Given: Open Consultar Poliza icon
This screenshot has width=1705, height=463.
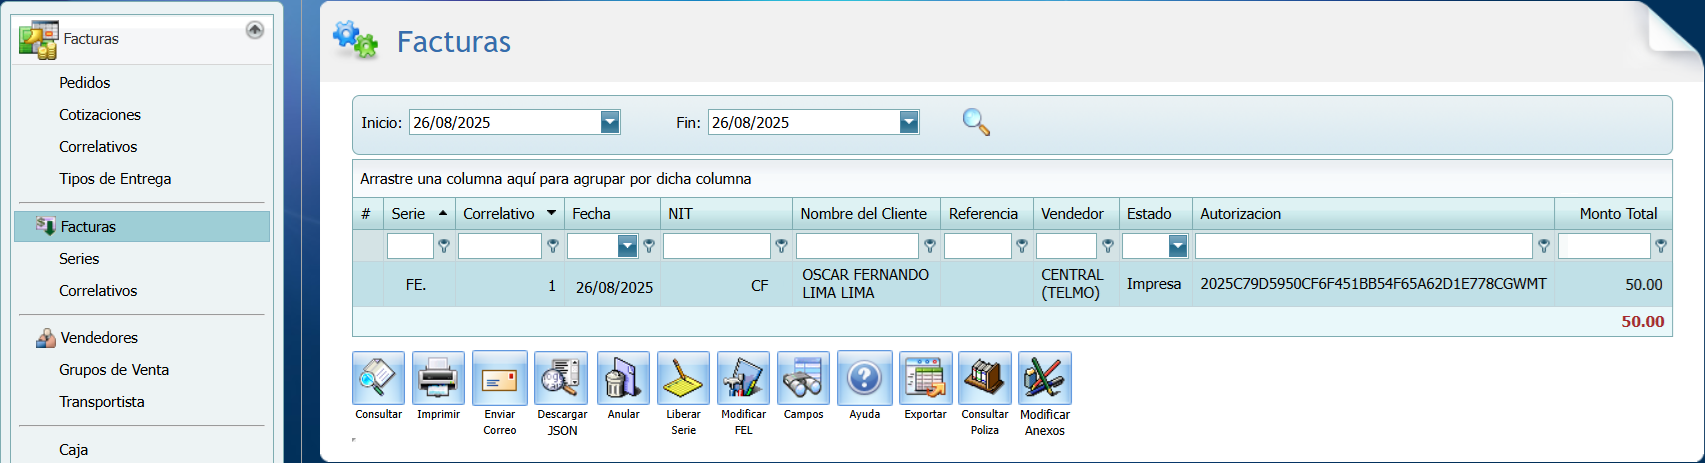Looking at the screenshot, I should [x=984, y=379].
